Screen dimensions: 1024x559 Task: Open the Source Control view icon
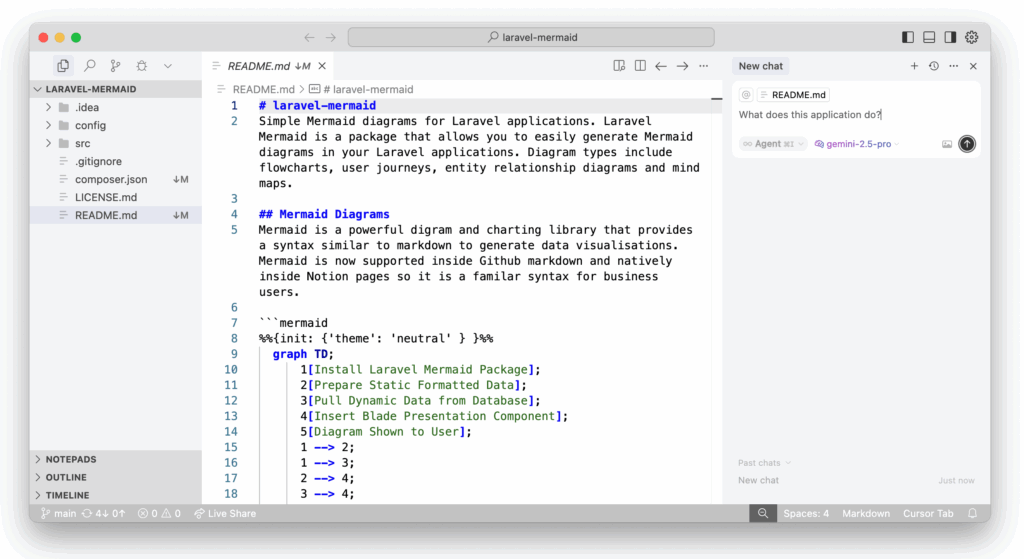pyautogui.click(x=116, y=65)
